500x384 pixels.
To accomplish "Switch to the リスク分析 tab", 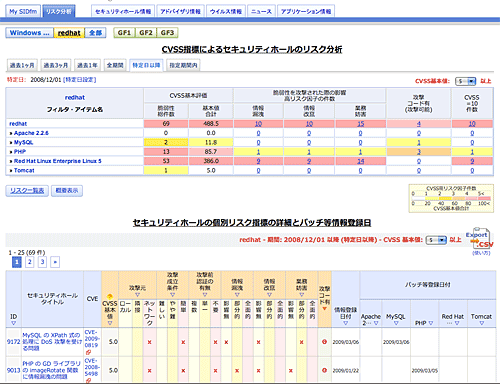I will coord(59,11).
